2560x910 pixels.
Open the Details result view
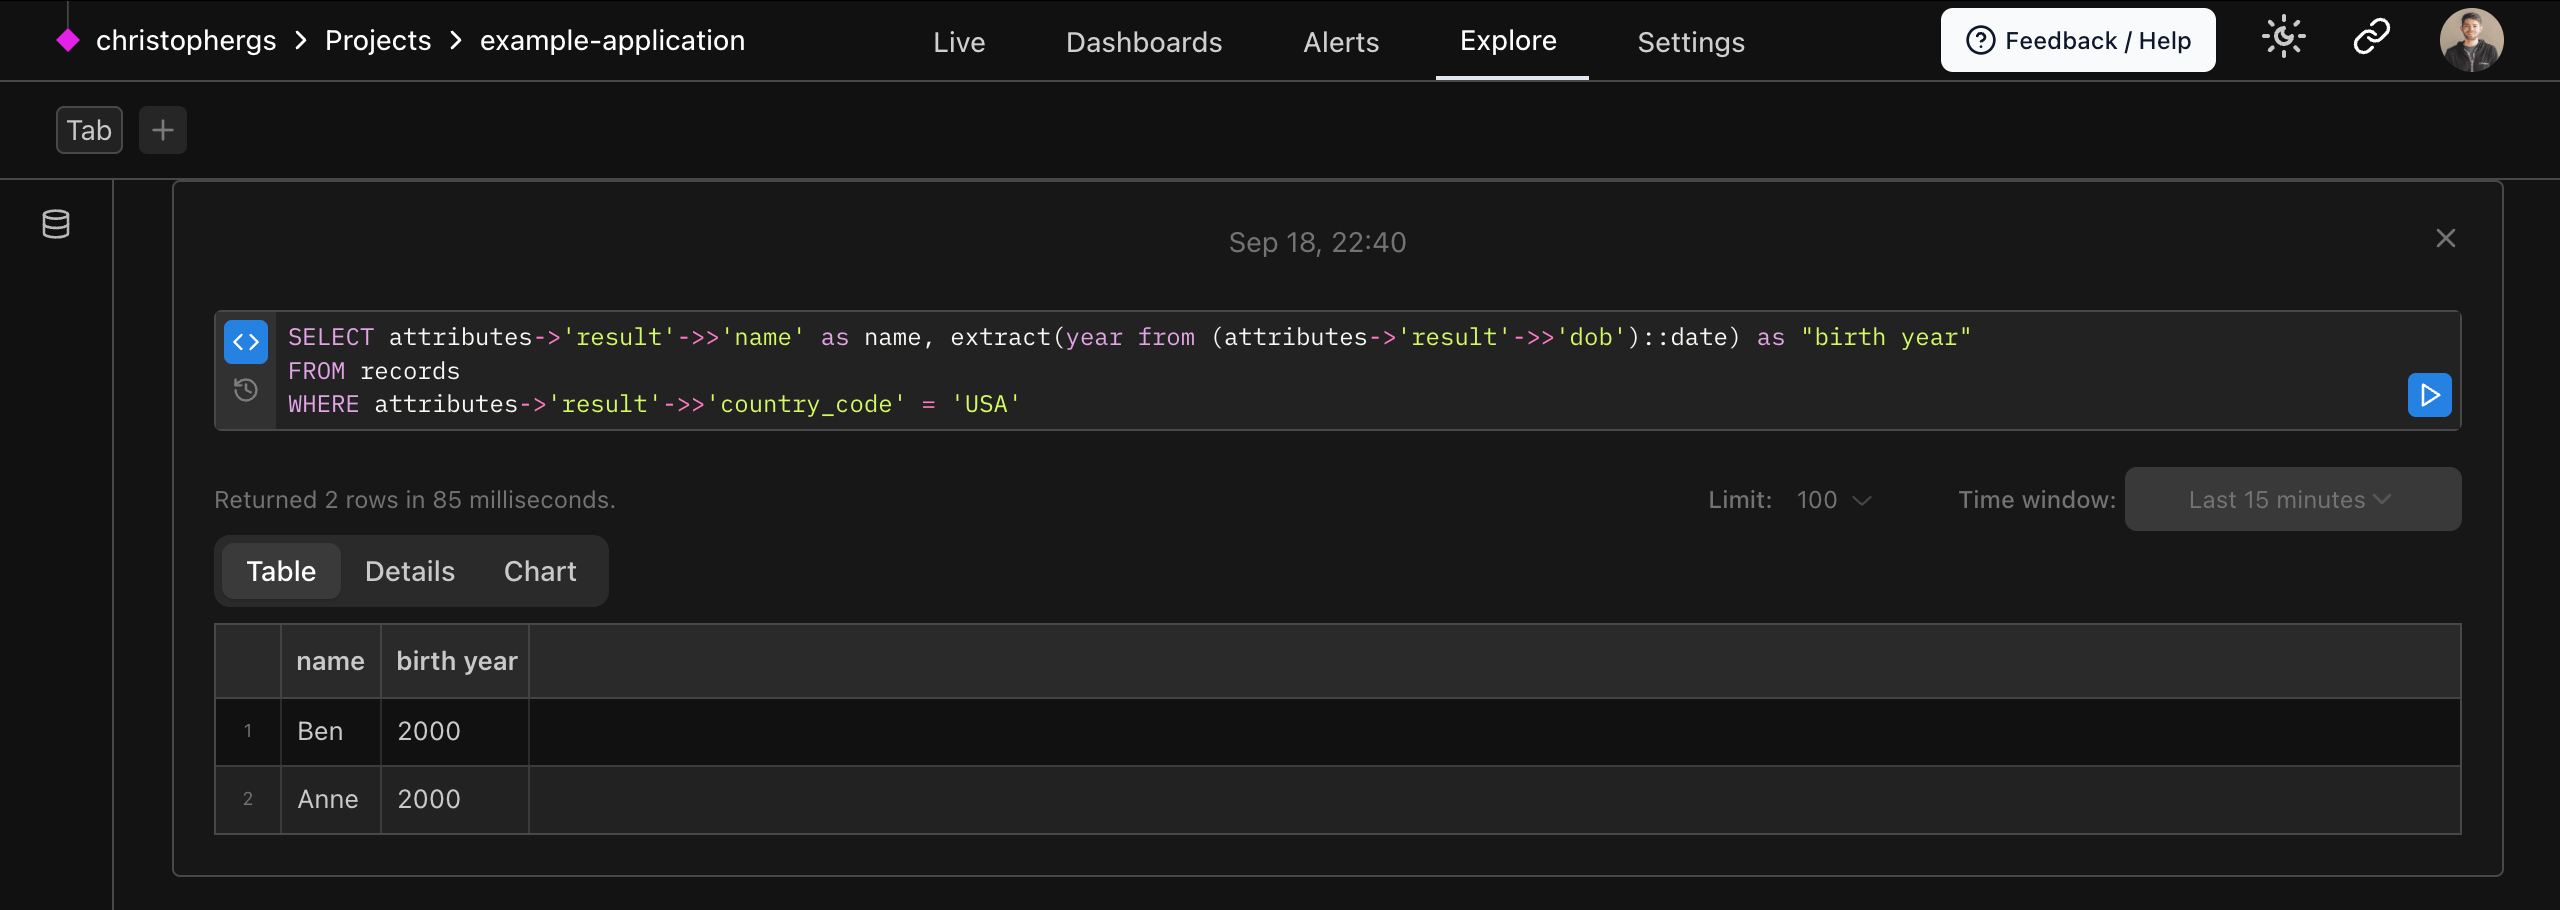pos(409,570)
